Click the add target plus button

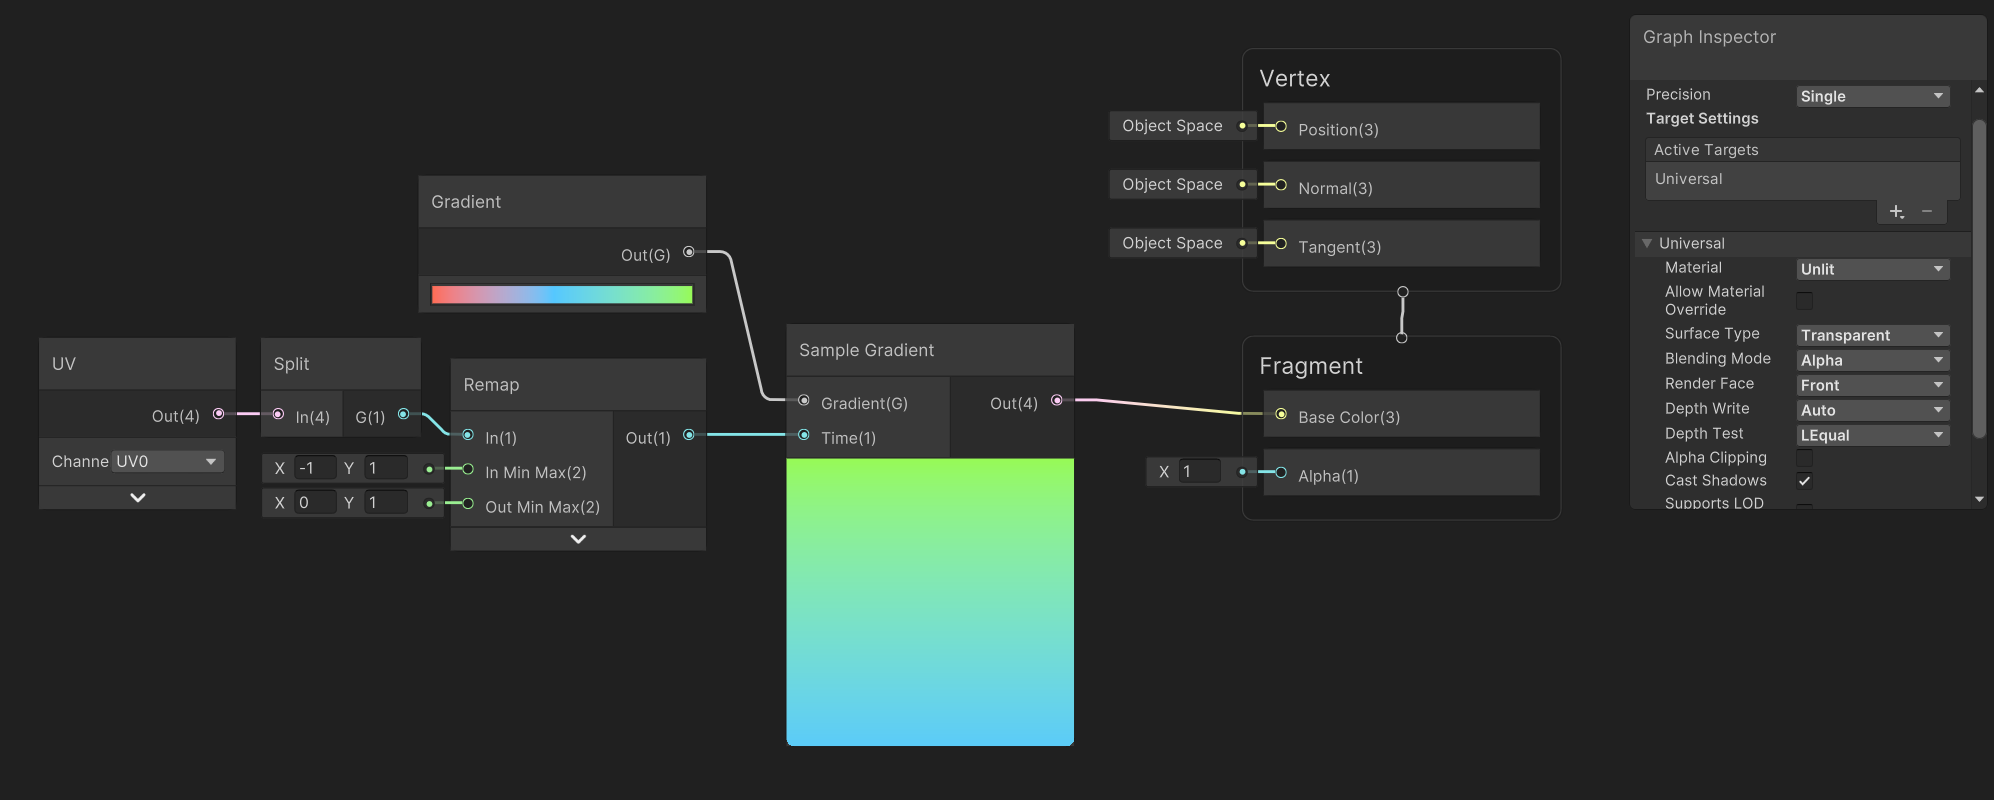pyautogui.click(x=1896, y=211)
